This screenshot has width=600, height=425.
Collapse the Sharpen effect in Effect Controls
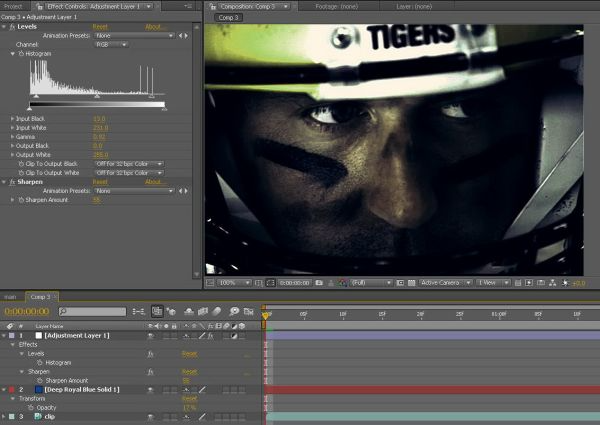coord(4,182)
